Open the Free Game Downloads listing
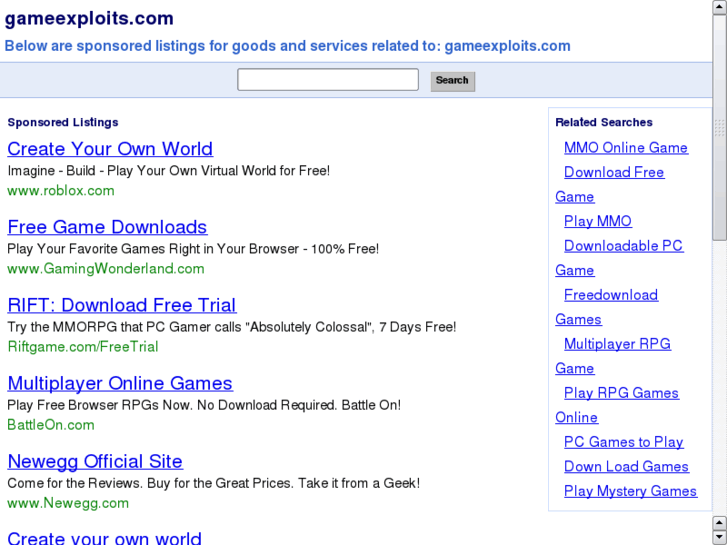The height and width of the screenshot is (545, 727). pyautogui.click(x=107, y=227)
